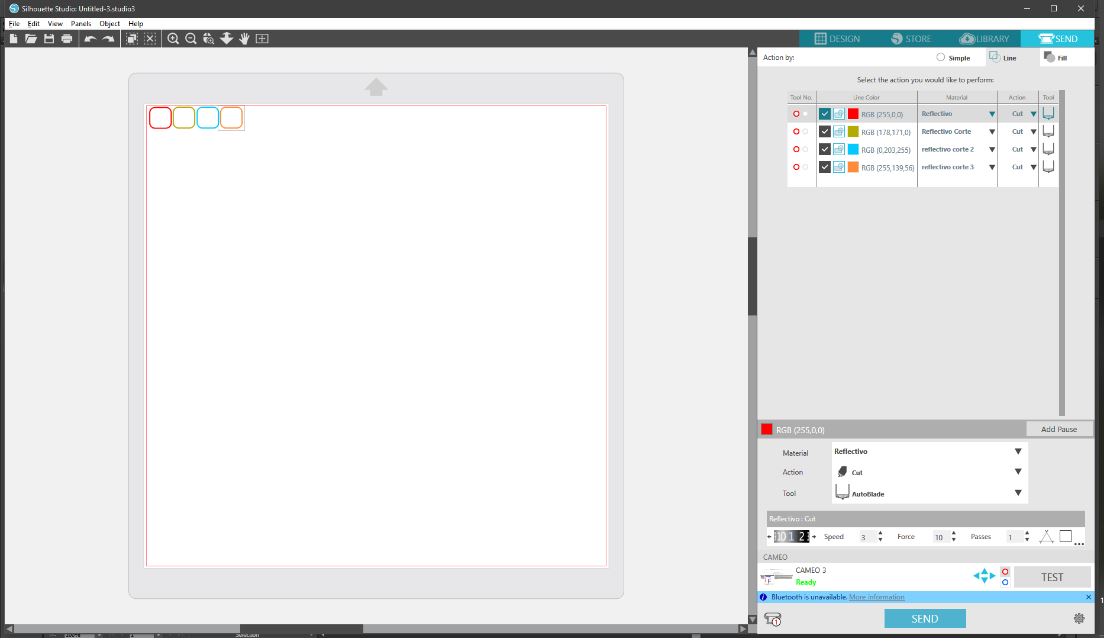Click the AutoBlade tool icon in red row
Image resolution: width=1104 pixels, height=642 pixels.
click(1048, 113)
